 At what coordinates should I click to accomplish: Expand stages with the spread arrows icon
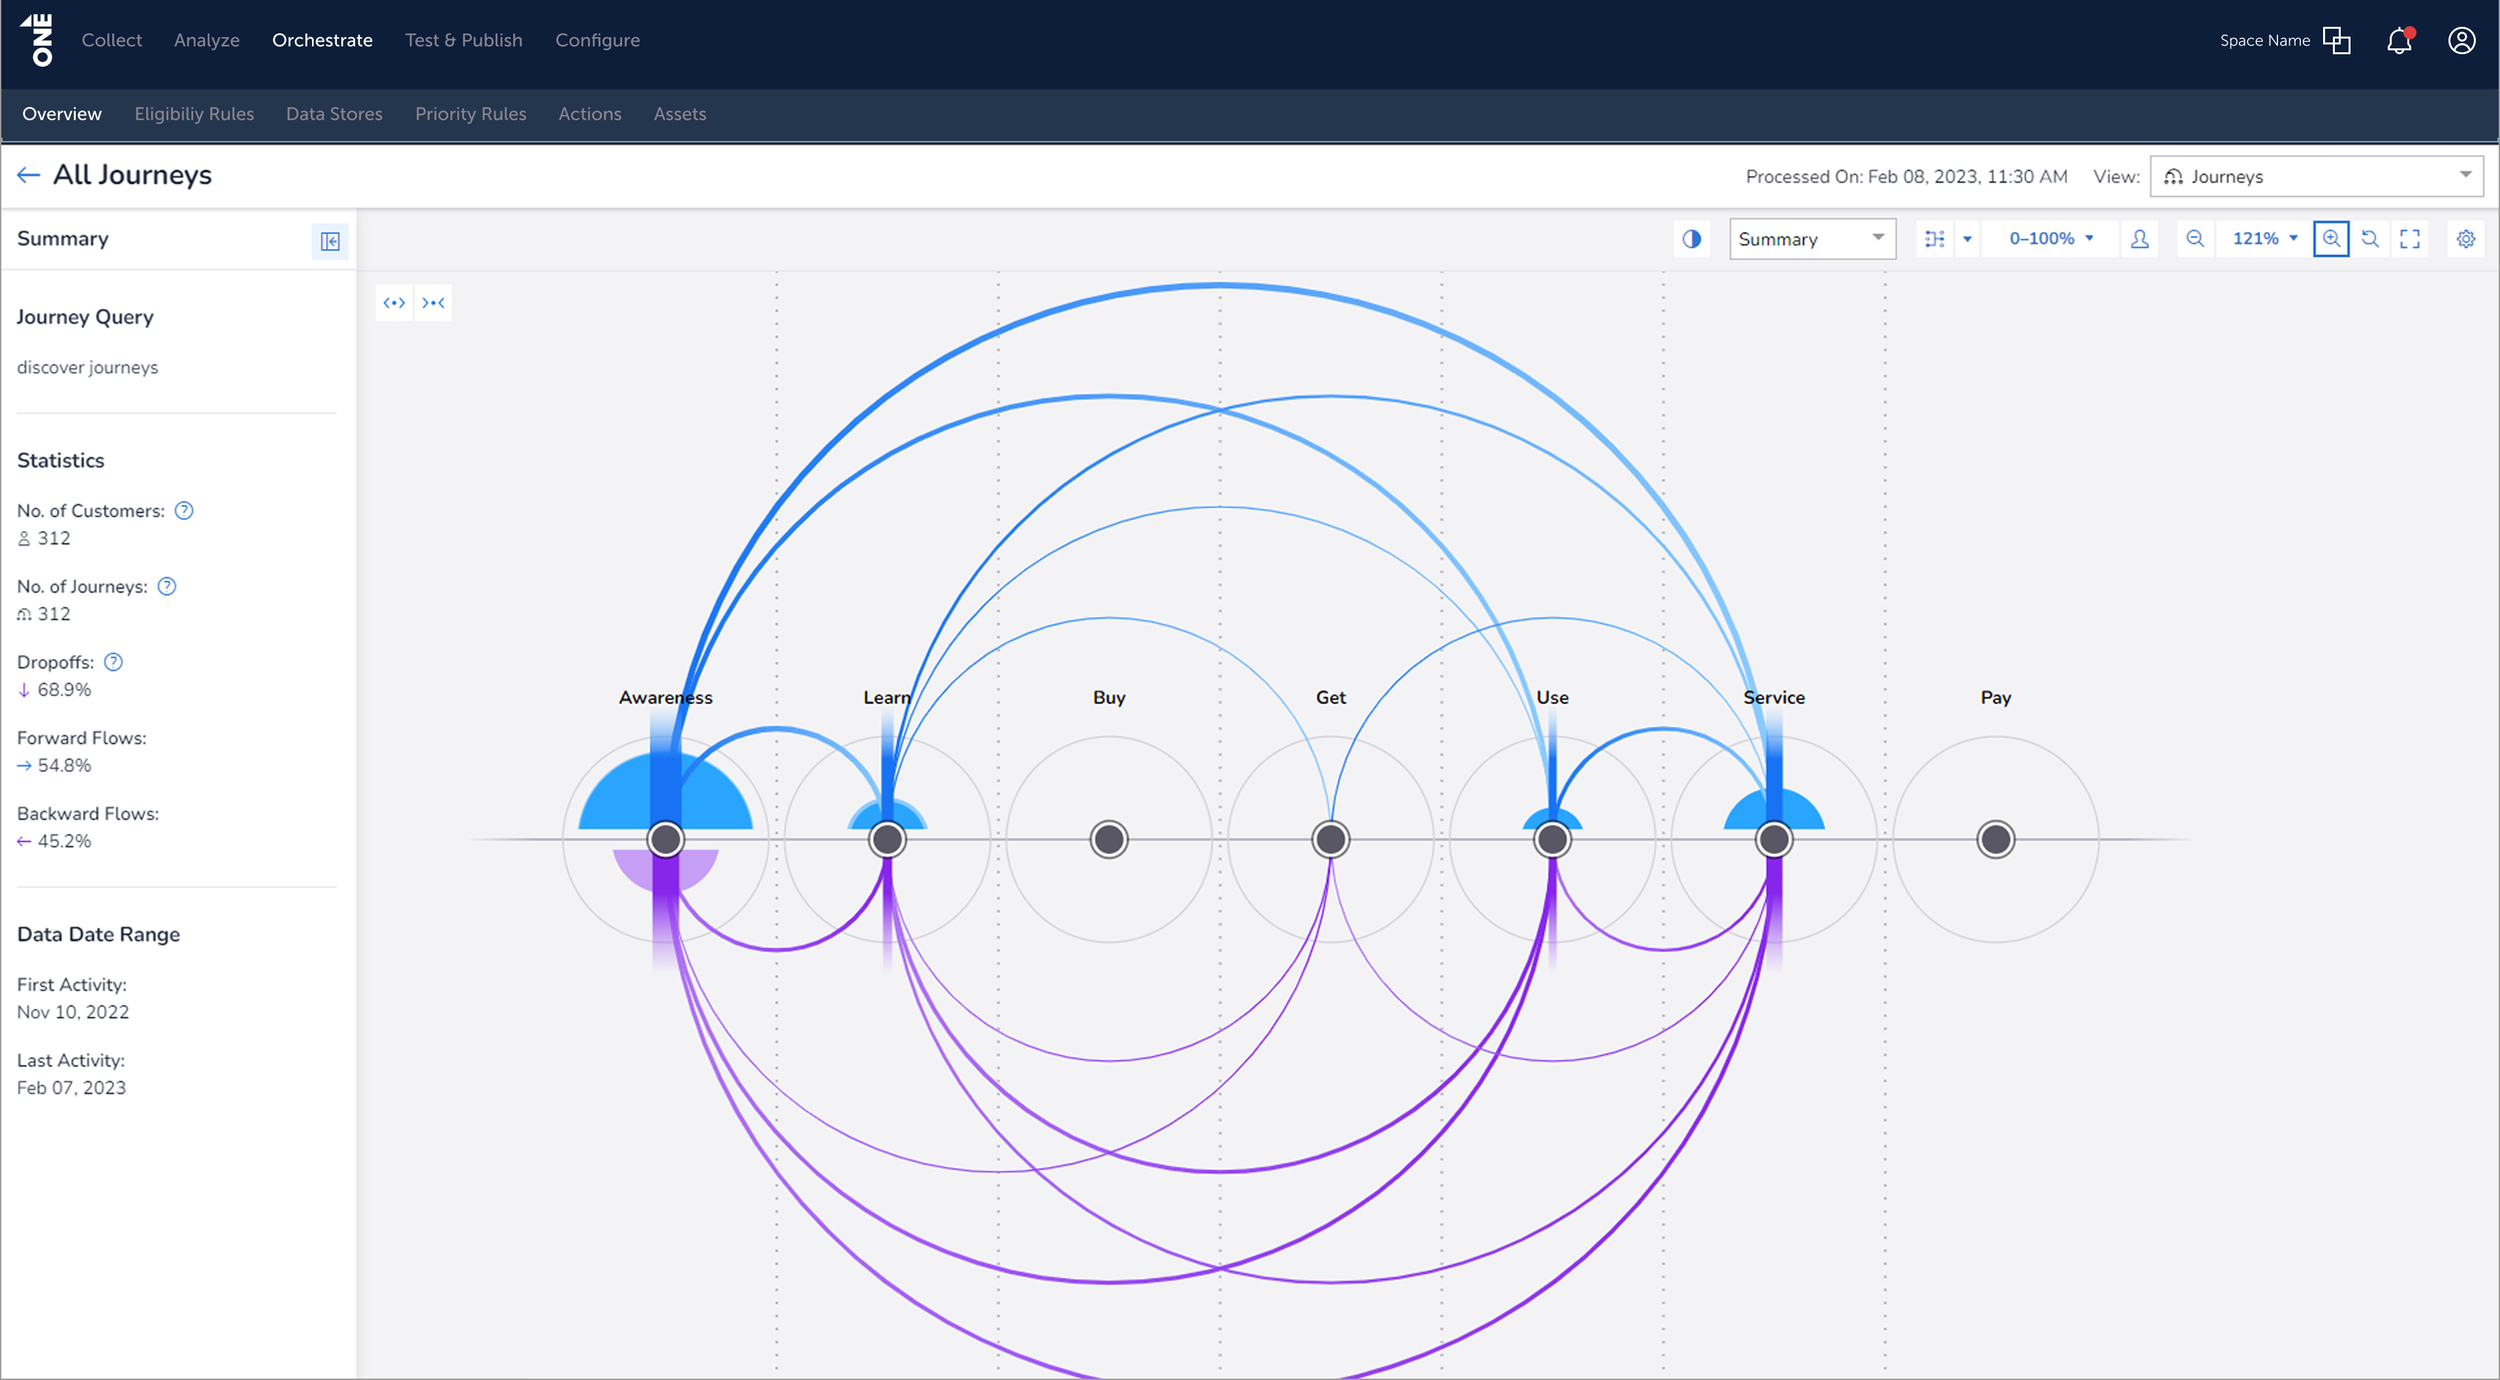(394, 303)
